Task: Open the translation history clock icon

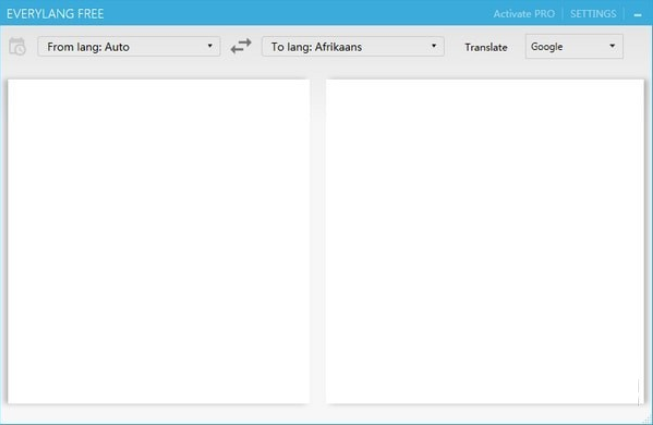Action: (x=17, y=47)
